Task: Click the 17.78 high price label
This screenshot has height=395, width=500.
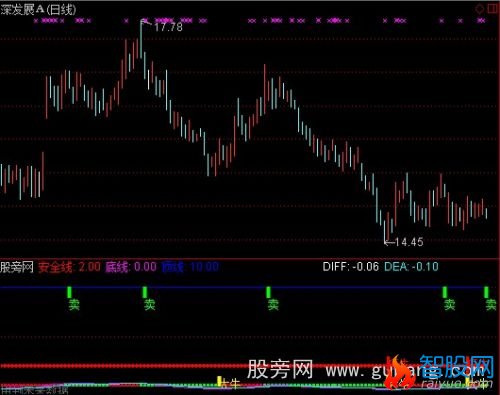Action: point(168,27)
